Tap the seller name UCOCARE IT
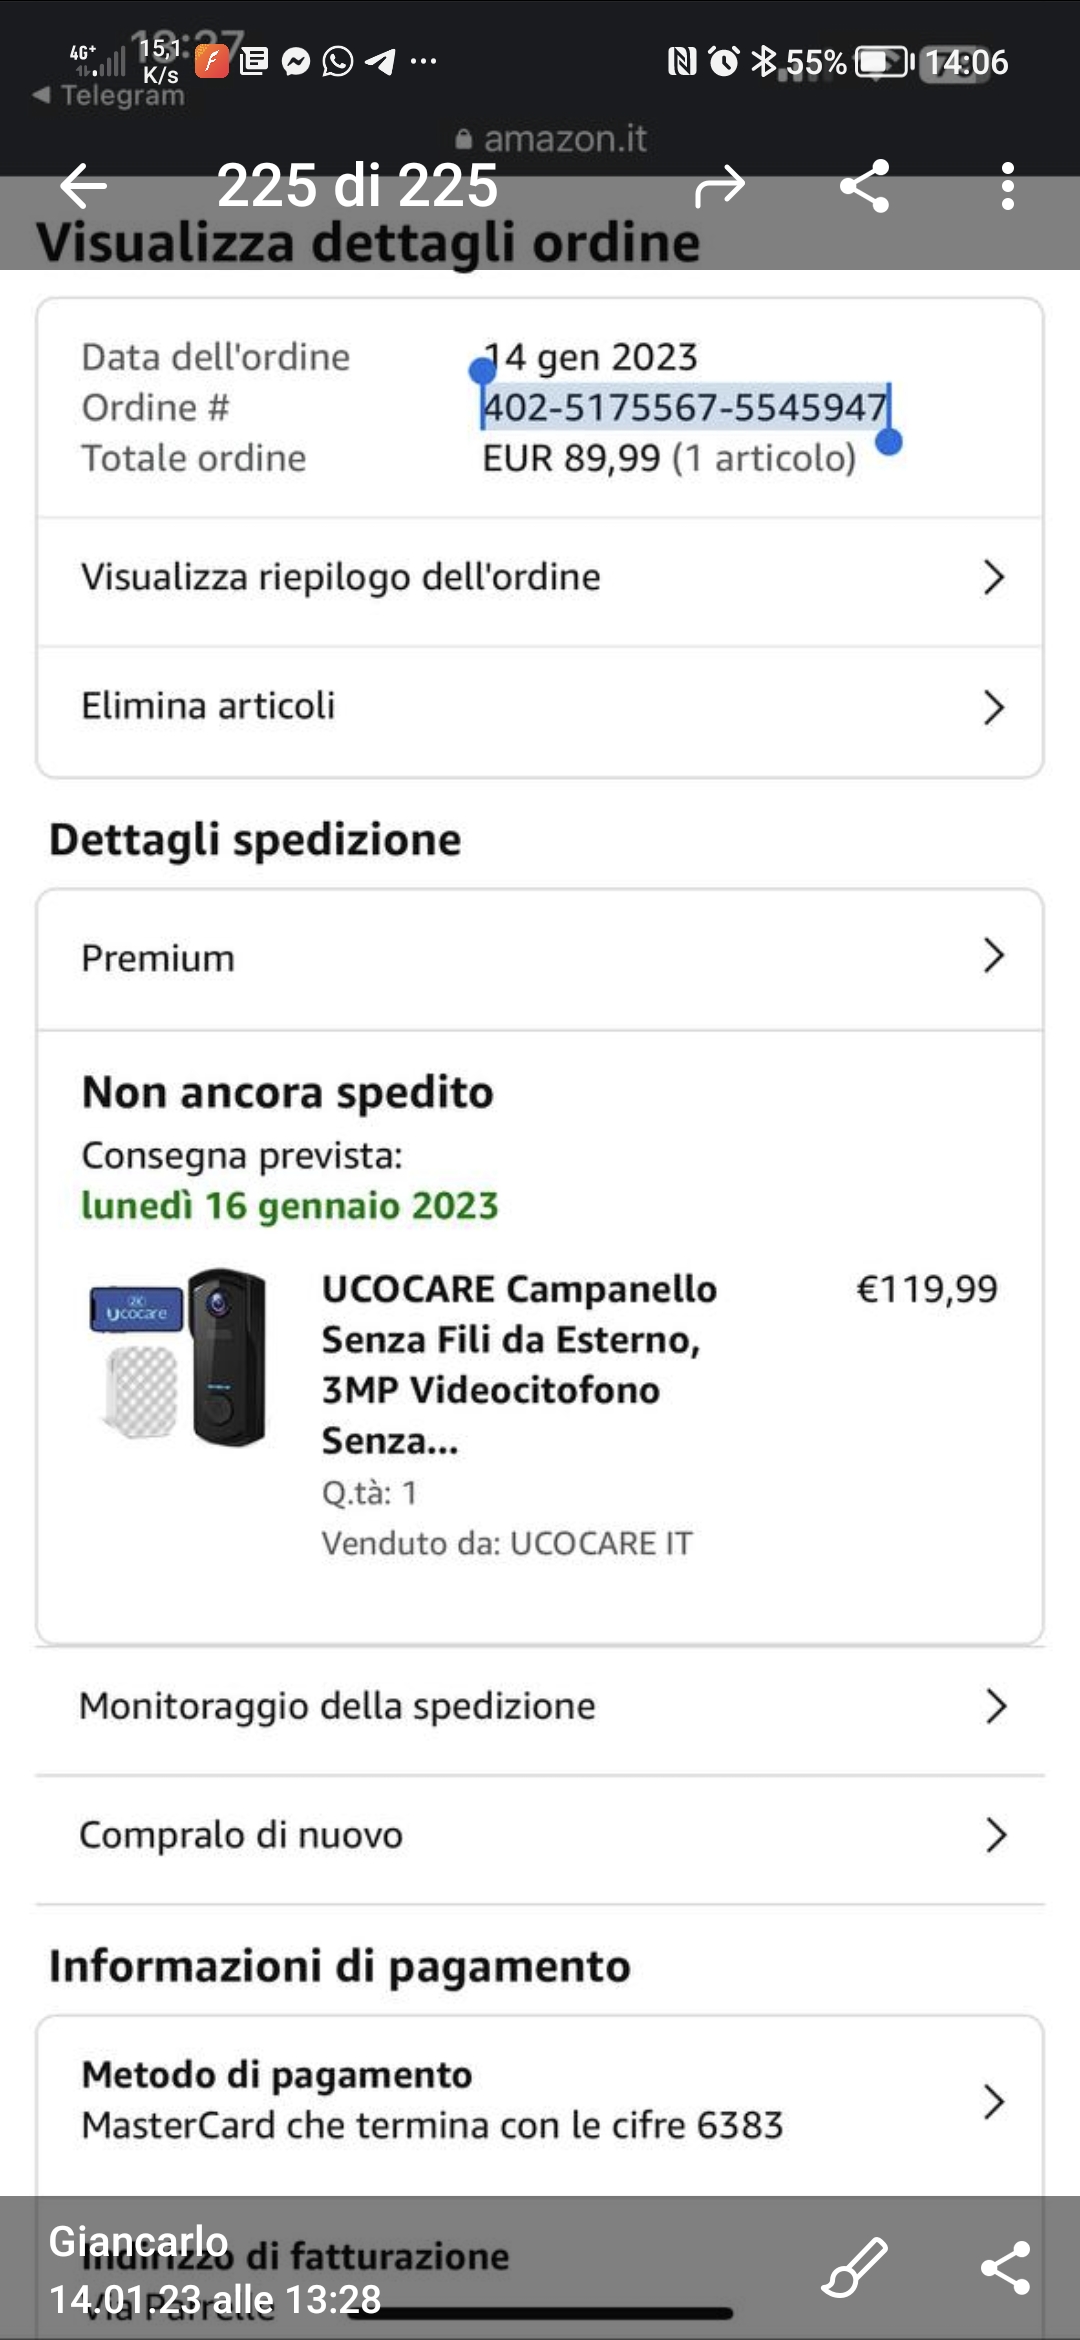 point(600,1543)
